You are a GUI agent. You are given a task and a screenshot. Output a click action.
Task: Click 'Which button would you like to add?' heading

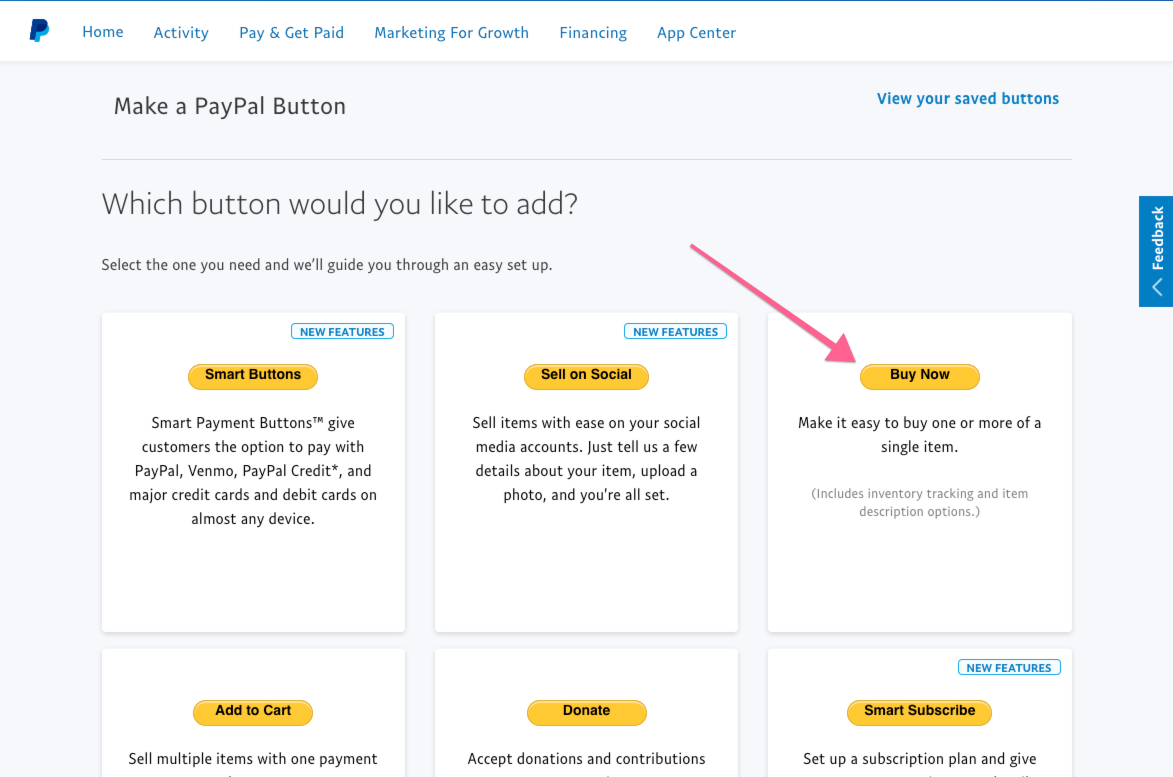340,203
